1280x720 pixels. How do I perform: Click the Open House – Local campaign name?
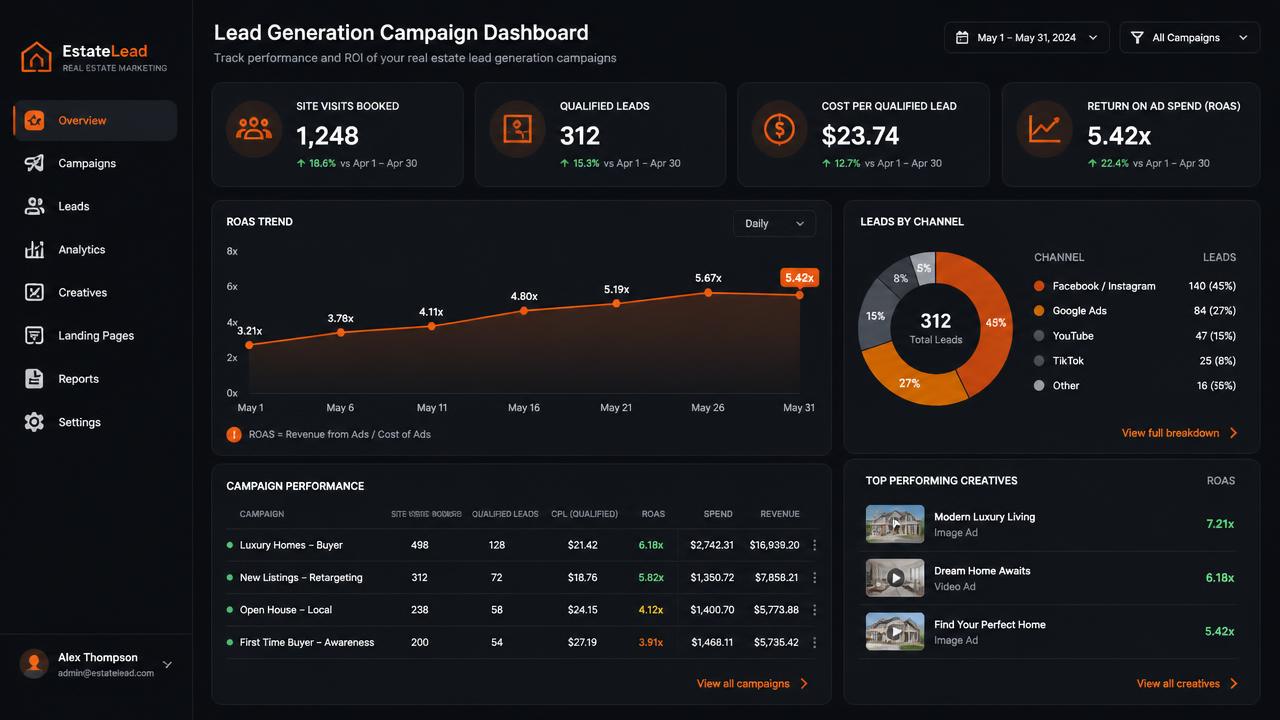pyautogui.click(x=286, y=609)
